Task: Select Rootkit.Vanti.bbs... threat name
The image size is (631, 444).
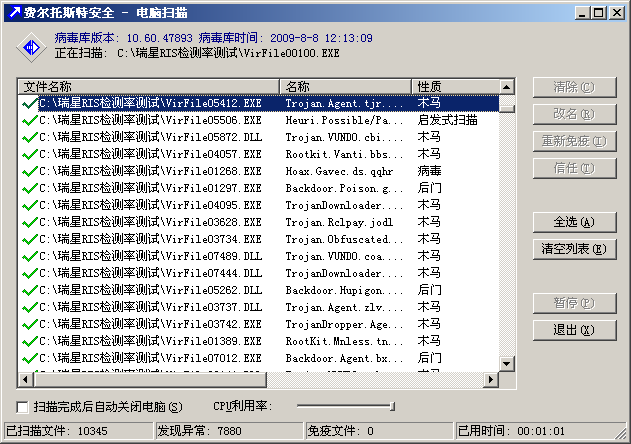Action: (x=344, y=154)
